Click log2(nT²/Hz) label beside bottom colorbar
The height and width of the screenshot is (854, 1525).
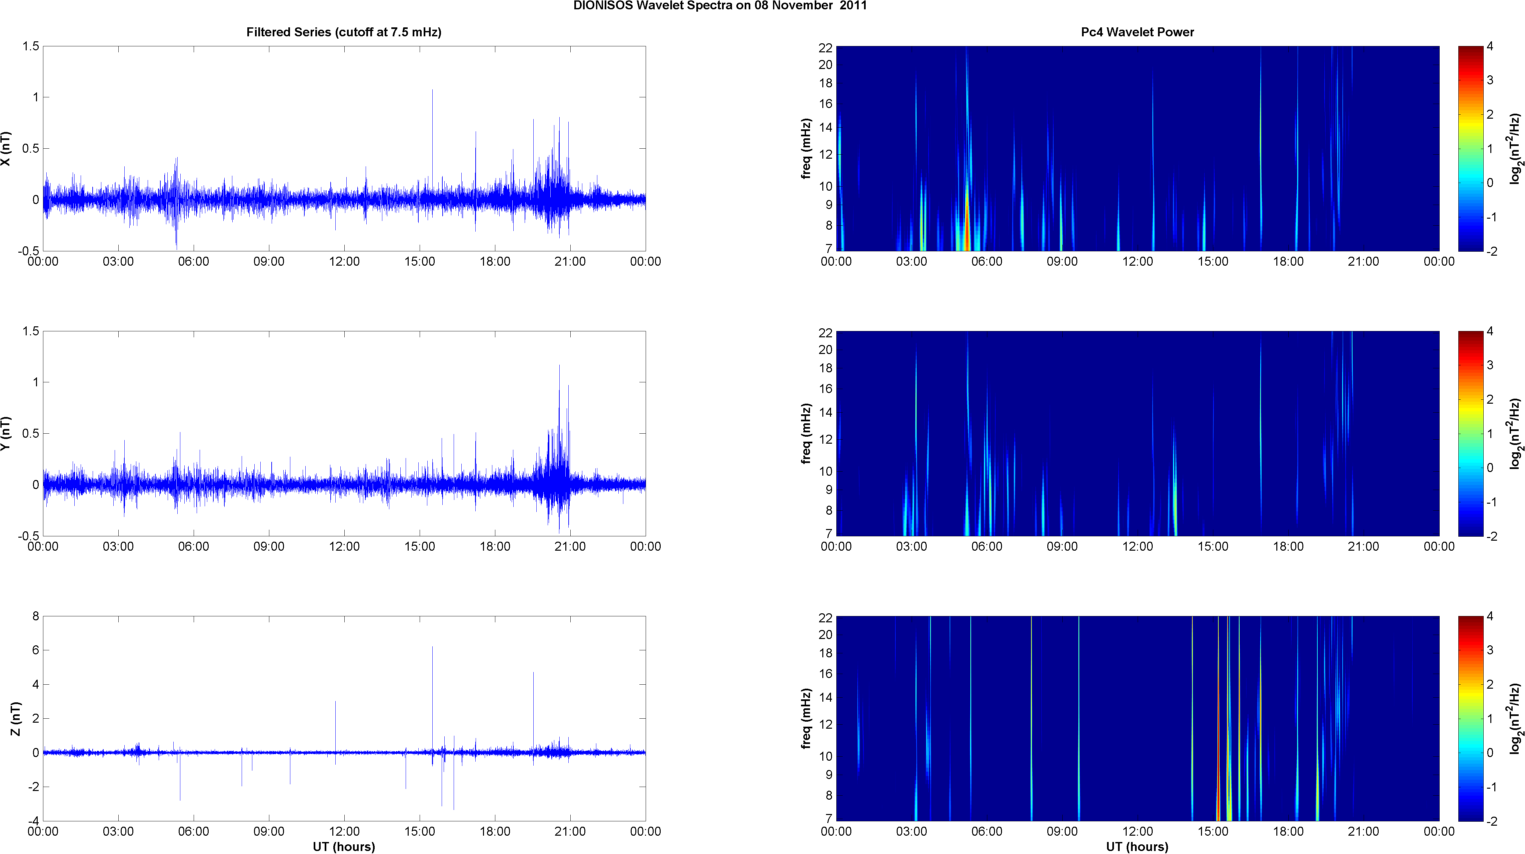1516,718
